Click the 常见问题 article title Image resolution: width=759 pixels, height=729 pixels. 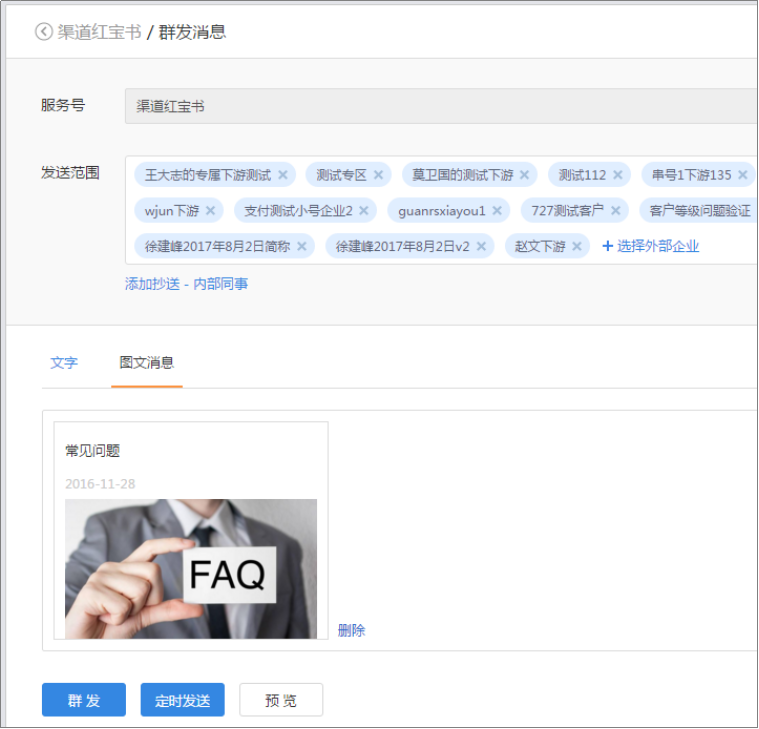pos(92,451)
